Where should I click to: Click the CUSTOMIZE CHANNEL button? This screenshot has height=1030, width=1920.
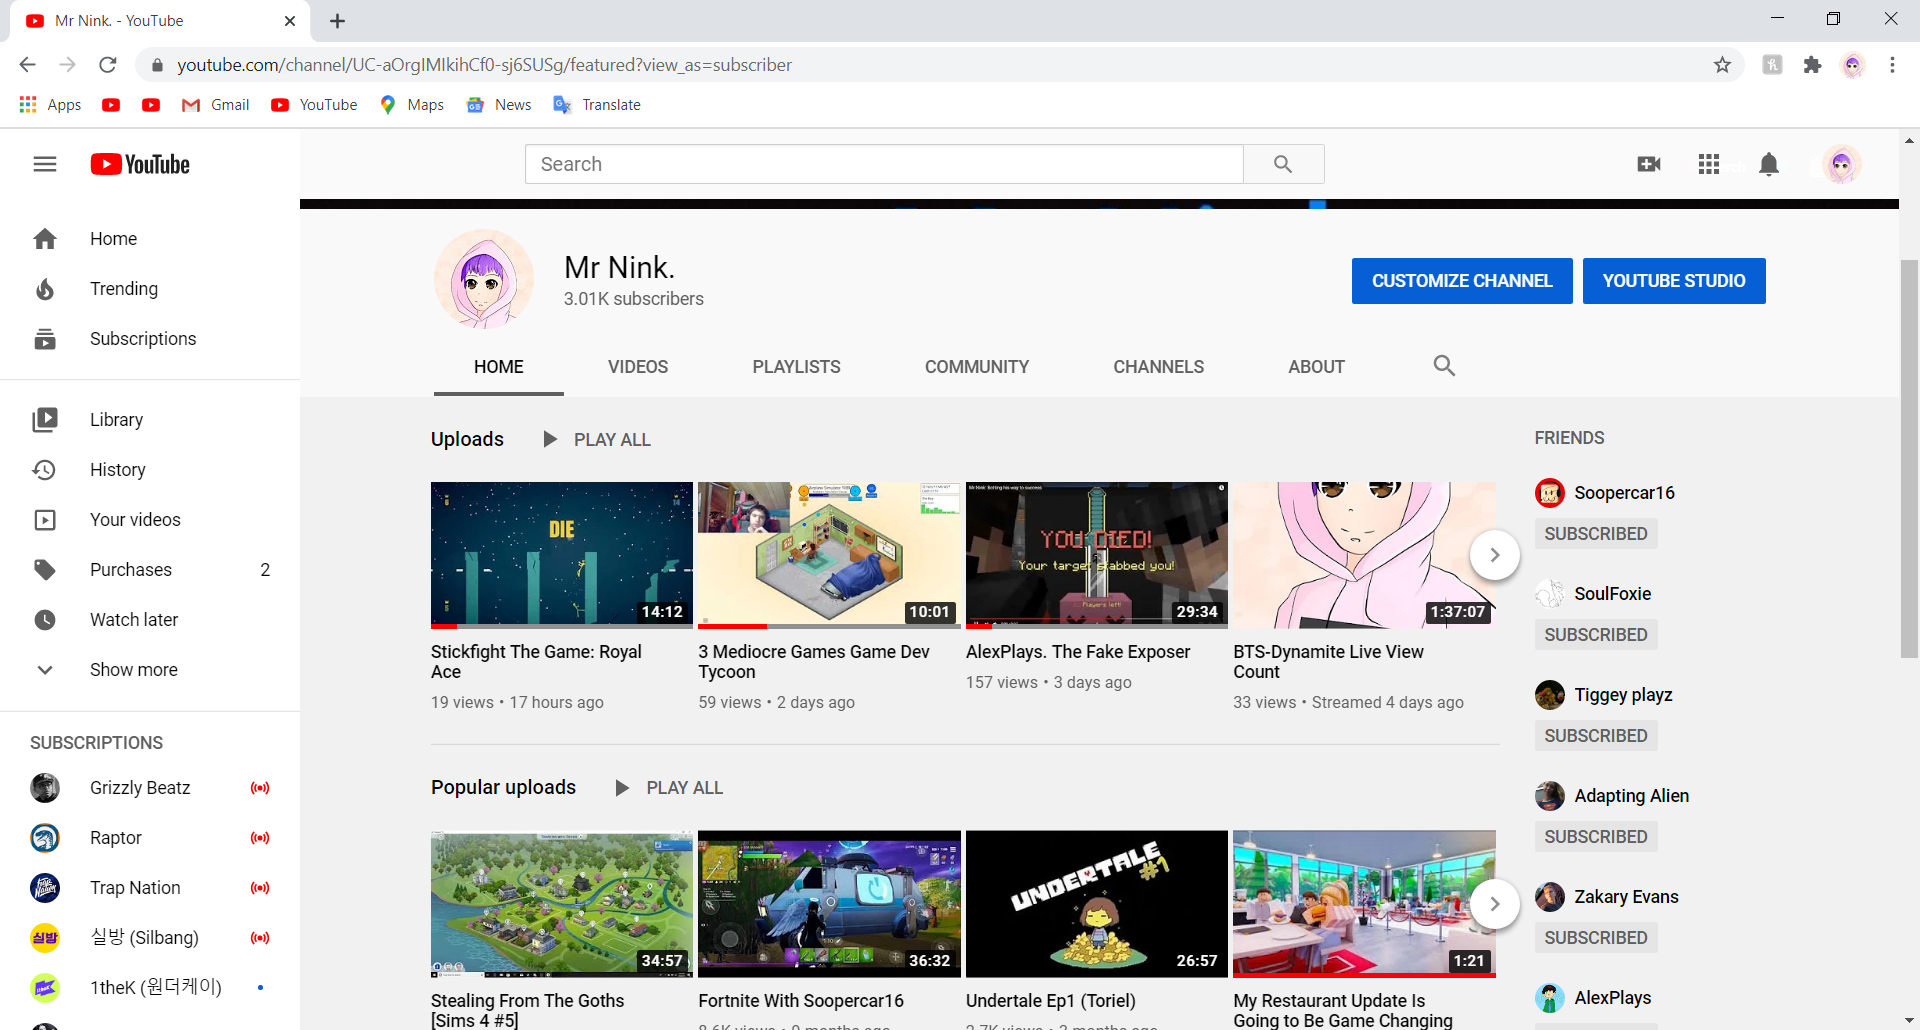[1462, 281]
